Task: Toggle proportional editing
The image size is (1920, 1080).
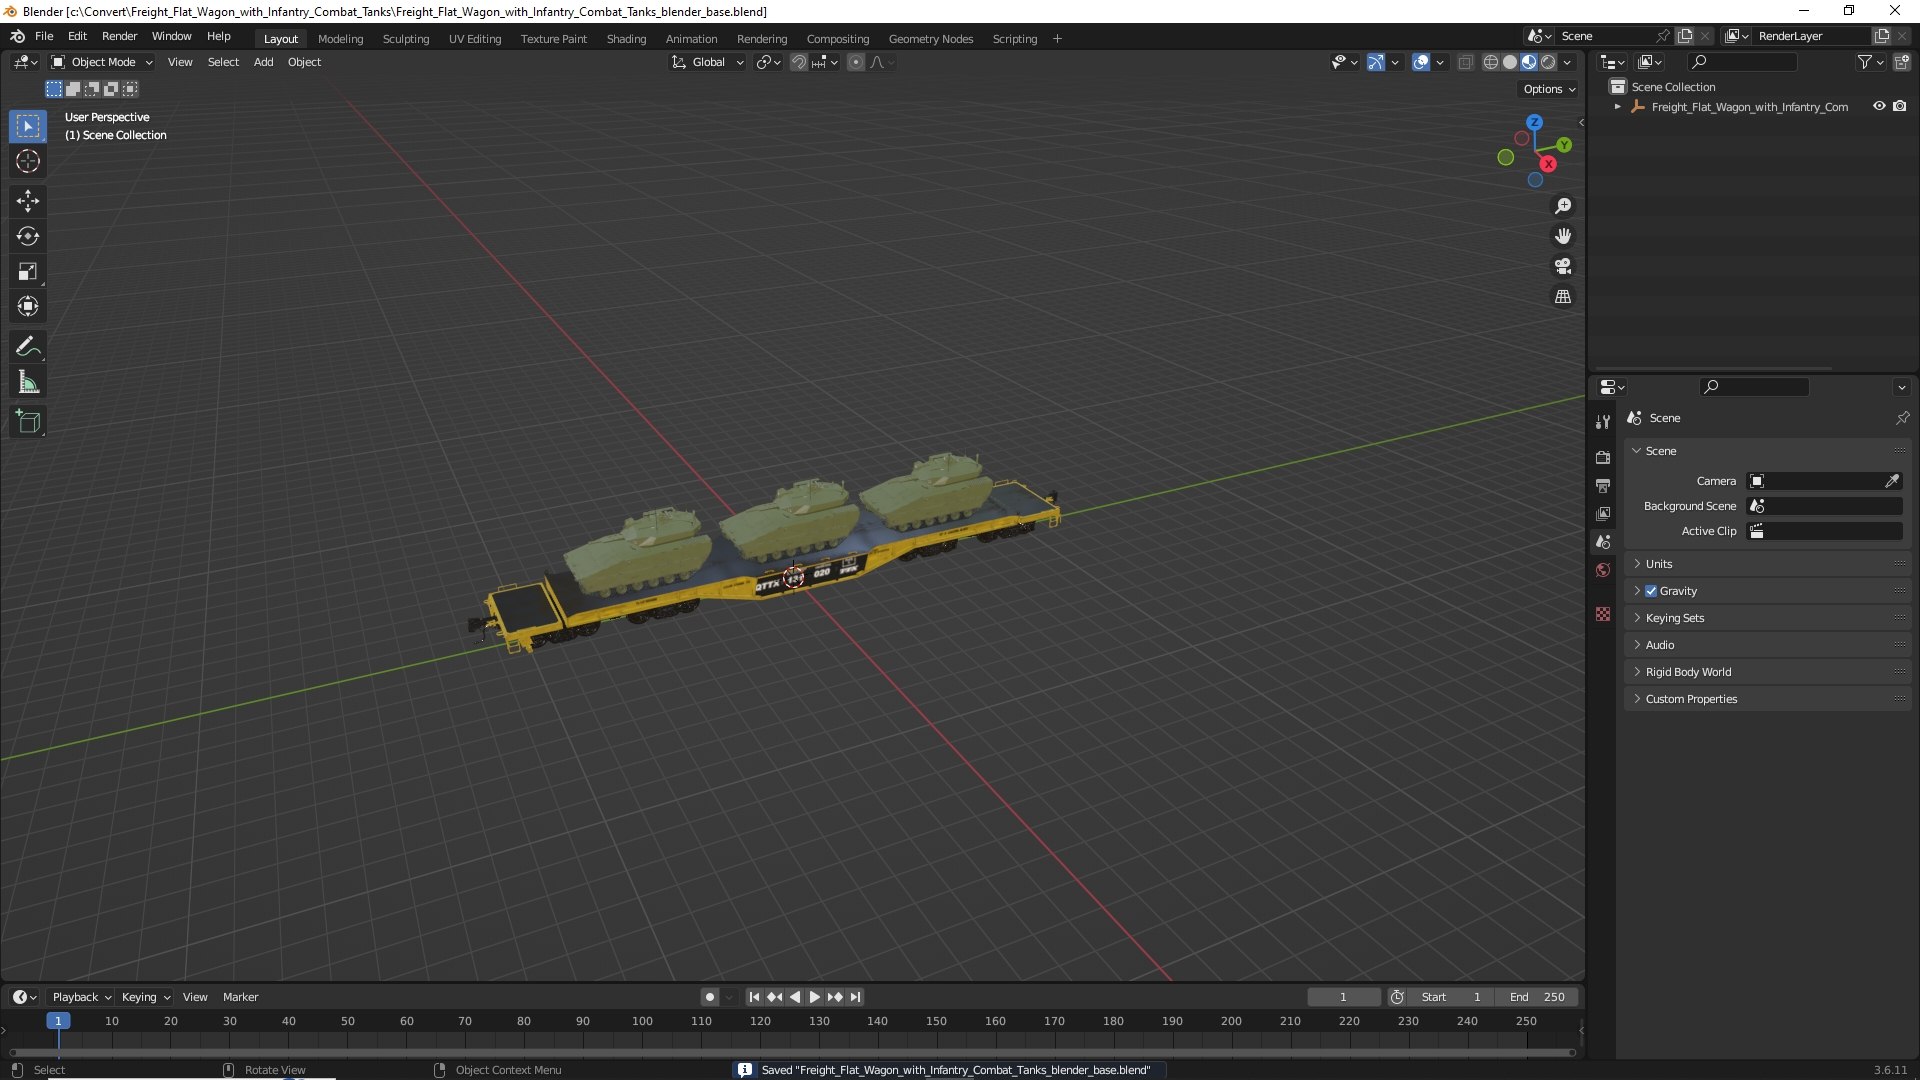Action: [x=856, y=62]
